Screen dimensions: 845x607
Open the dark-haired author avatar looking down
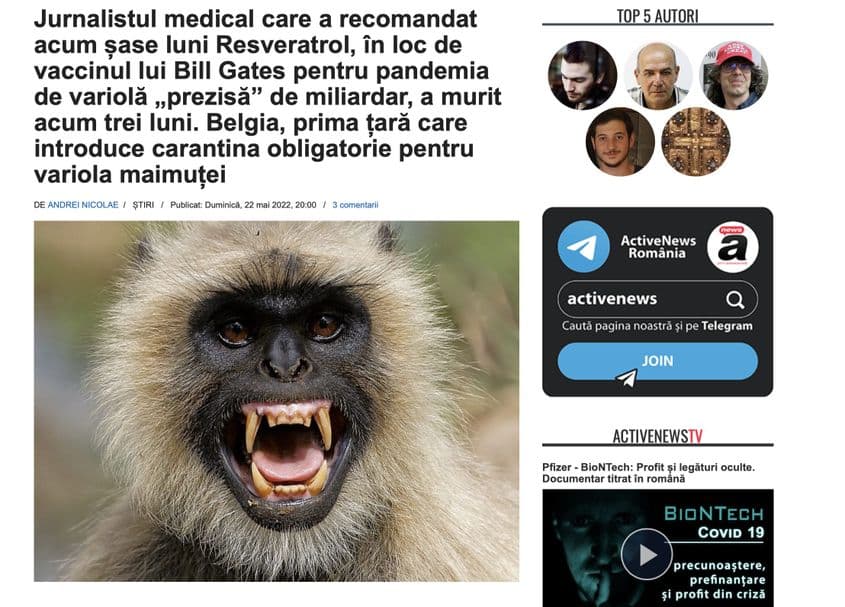(583, 75)
